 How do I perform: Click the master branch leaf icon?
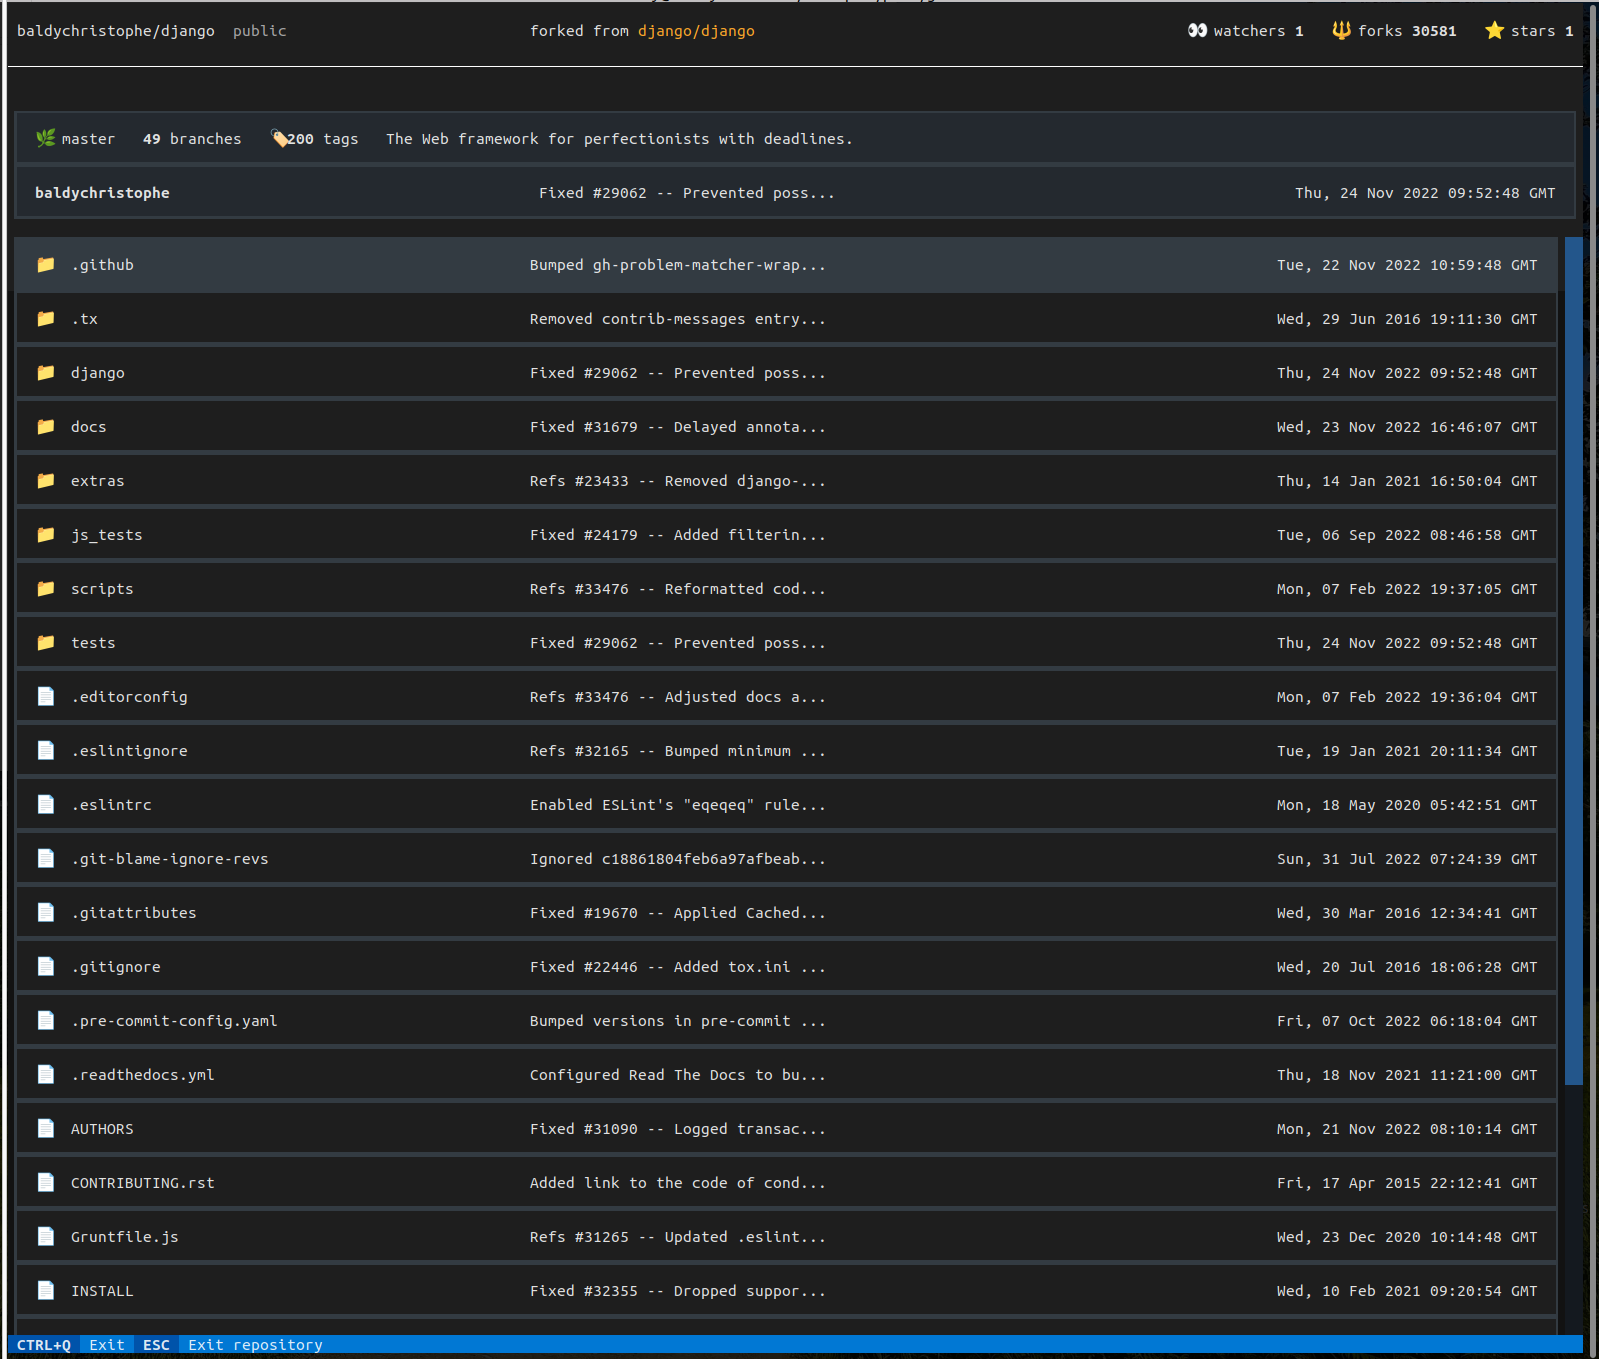pos(46,138)
